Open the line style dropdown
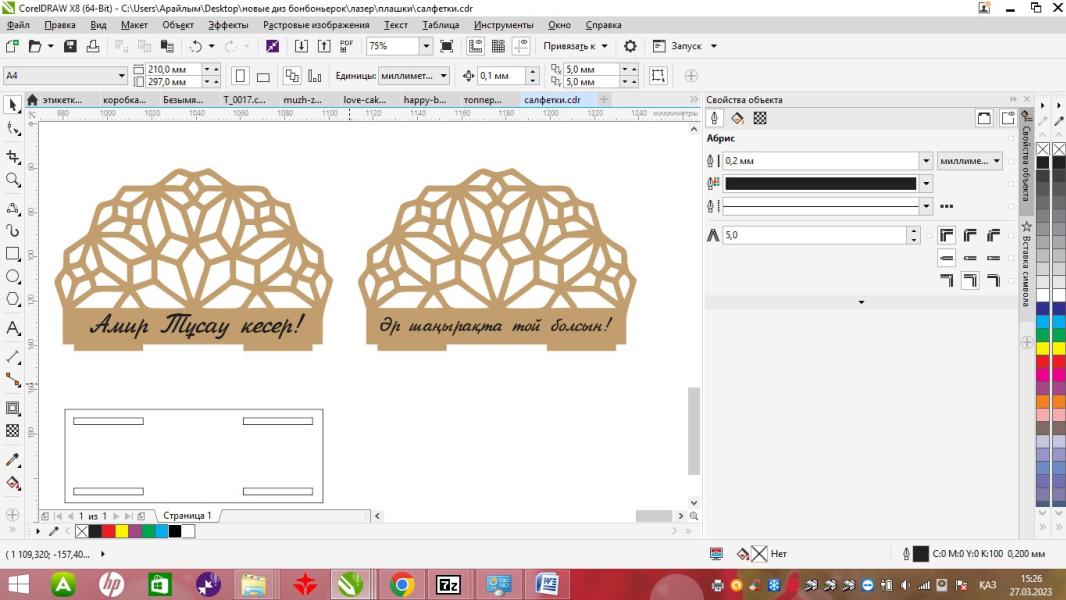 [x=926, y=206]
